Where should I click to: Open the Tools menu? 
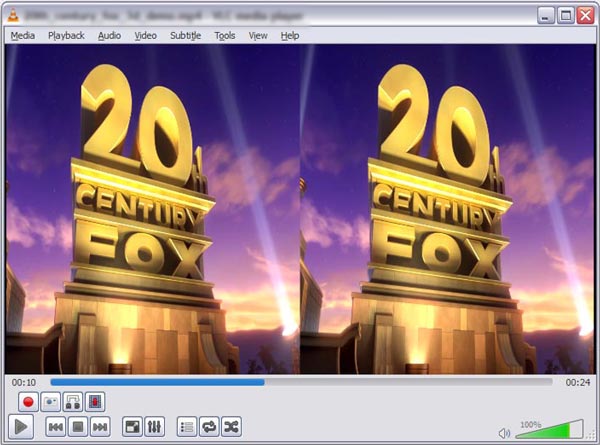pyautogui.click(x=225, y=36)
